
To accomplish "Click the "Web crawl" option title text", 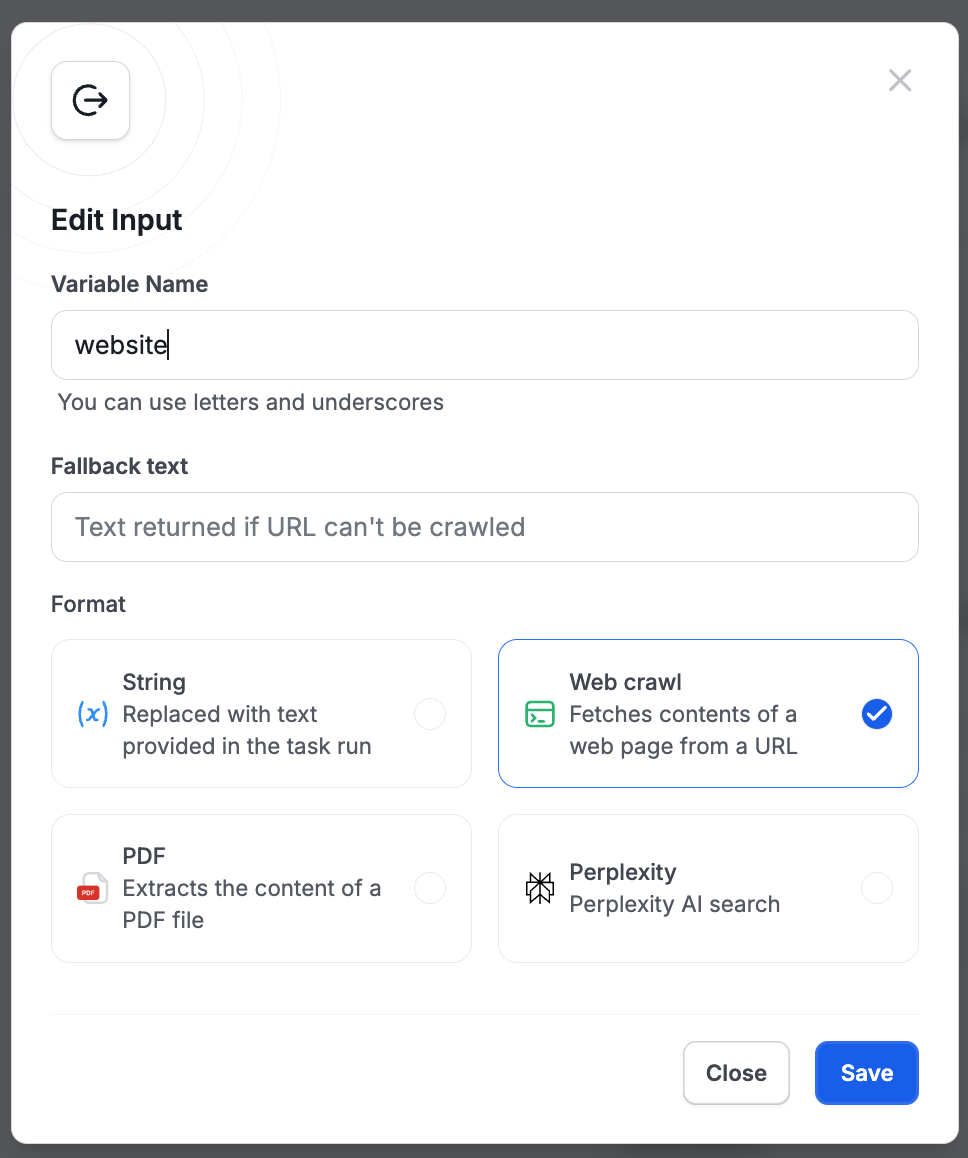I will [625, 682].
